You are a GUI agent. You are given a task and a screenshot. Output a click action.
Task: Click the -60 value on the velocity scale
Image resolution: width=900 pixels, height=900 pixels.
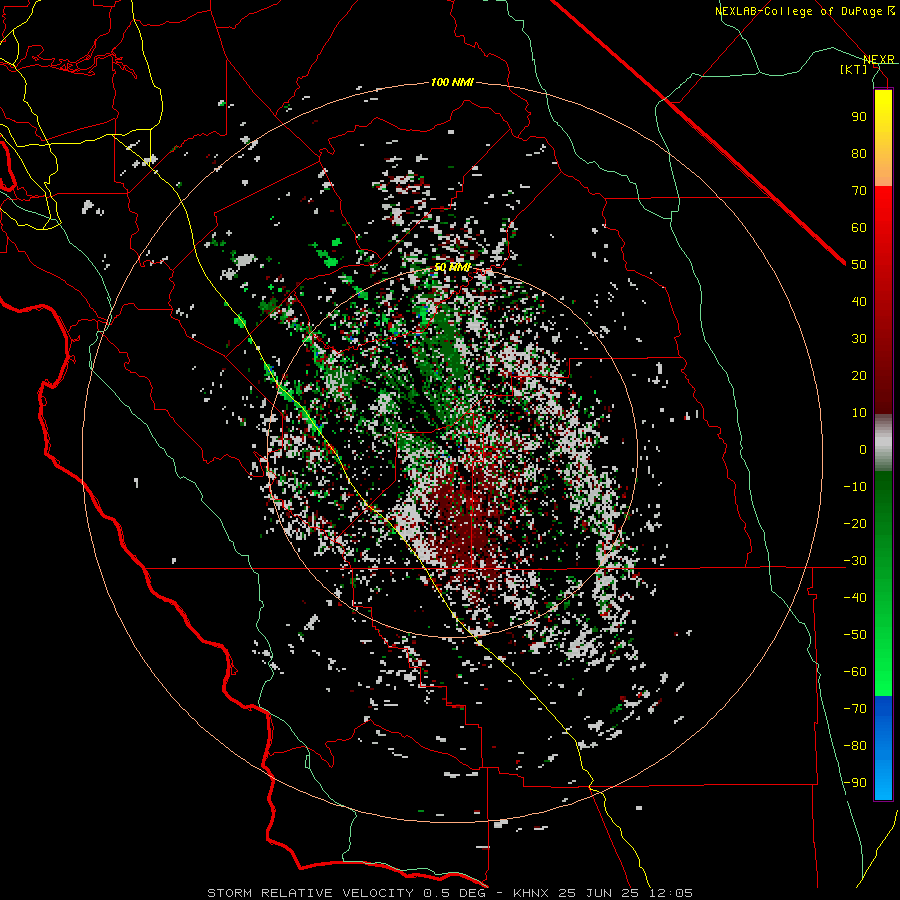click(855, 672)
